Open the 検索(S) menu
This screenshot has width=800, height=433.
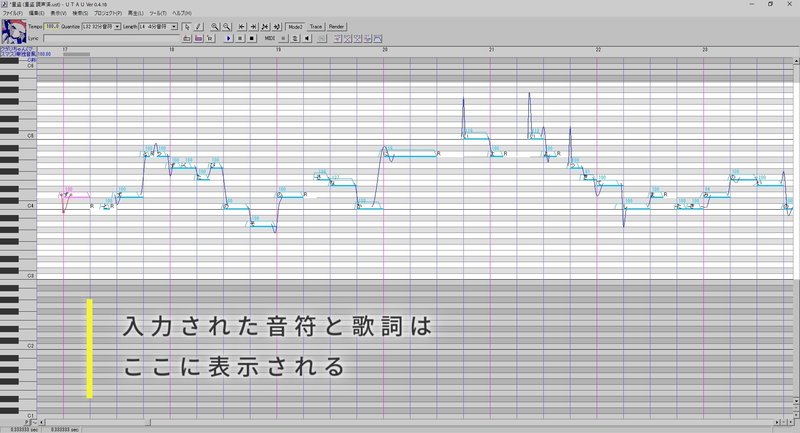pos(80,13)
